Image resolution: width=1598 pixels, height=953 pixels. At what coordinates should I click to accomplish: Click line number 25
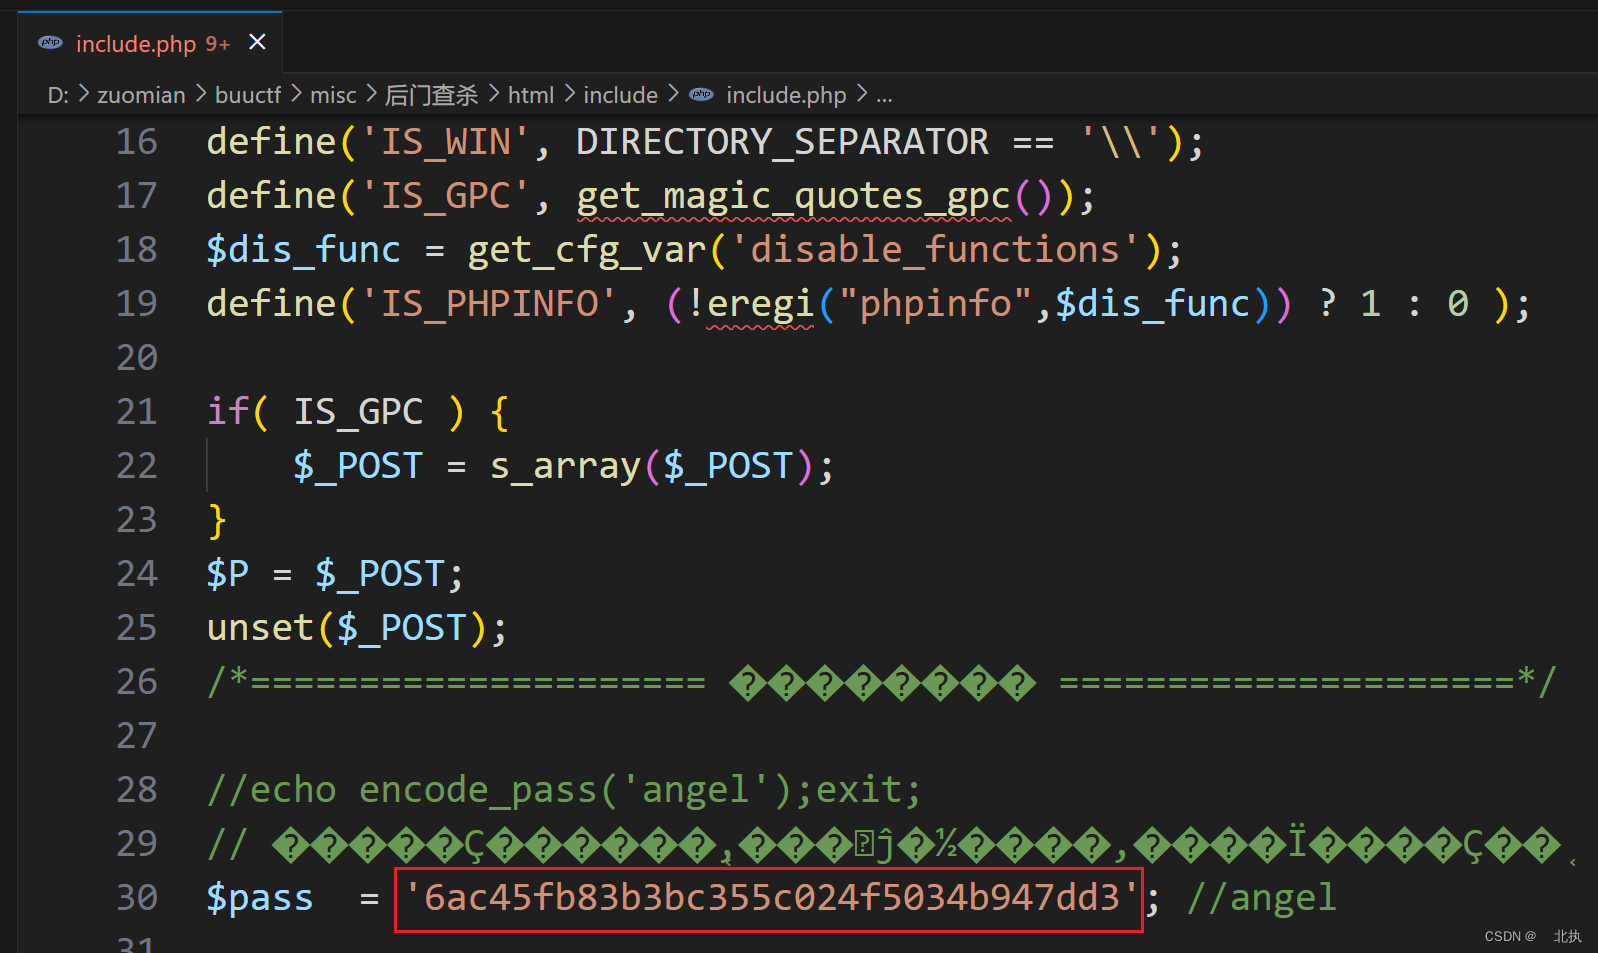click(137, 628)
